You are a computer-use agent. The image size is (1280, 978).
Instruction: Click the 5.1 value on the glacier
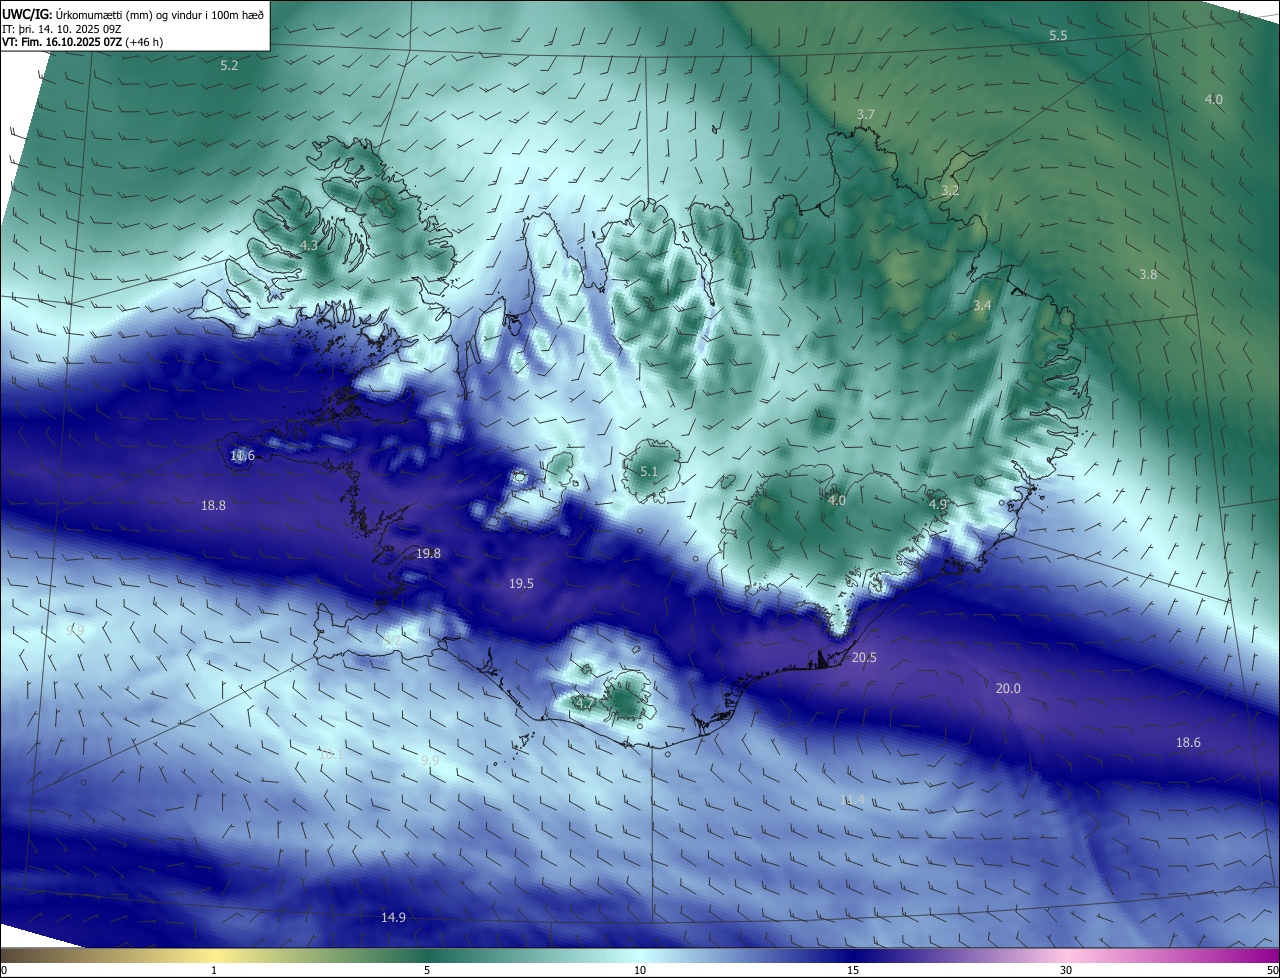(x=649, y=471)
